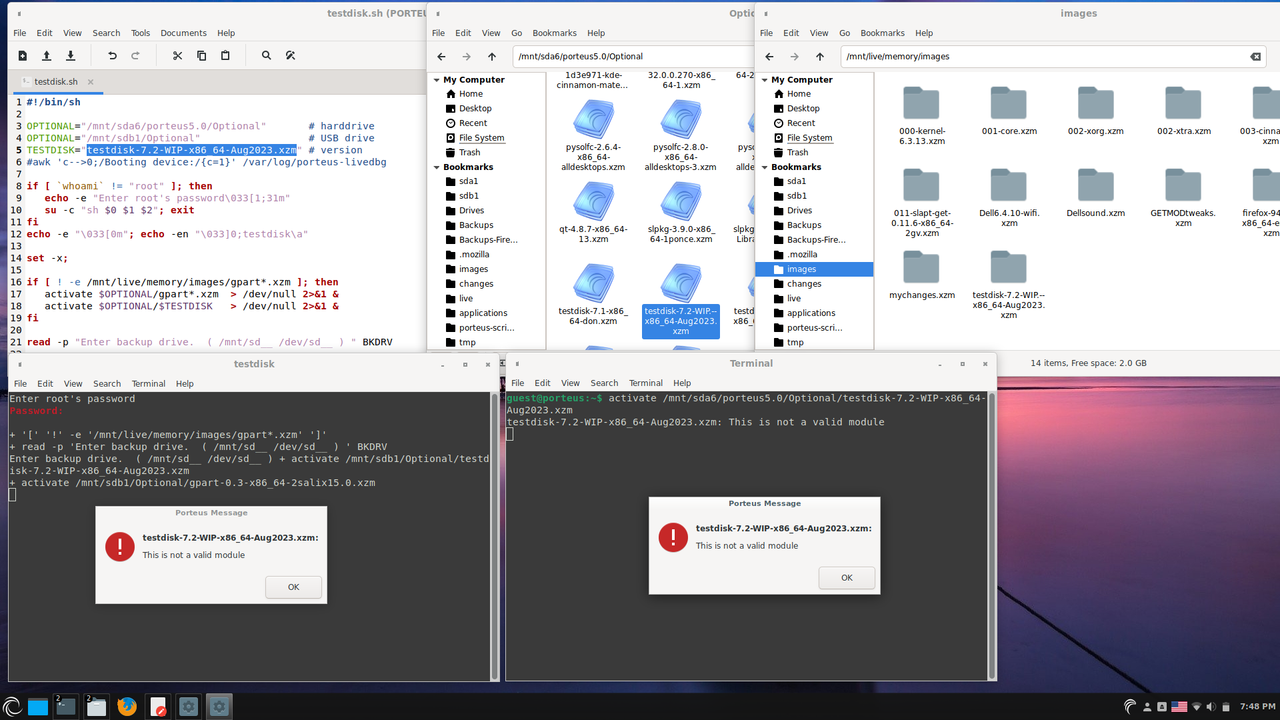Image resolution: width=1280 pixels, height=720 pixels.
Task: Undo the last edit in testdisk.sh
Action: (x=112, y=55)
